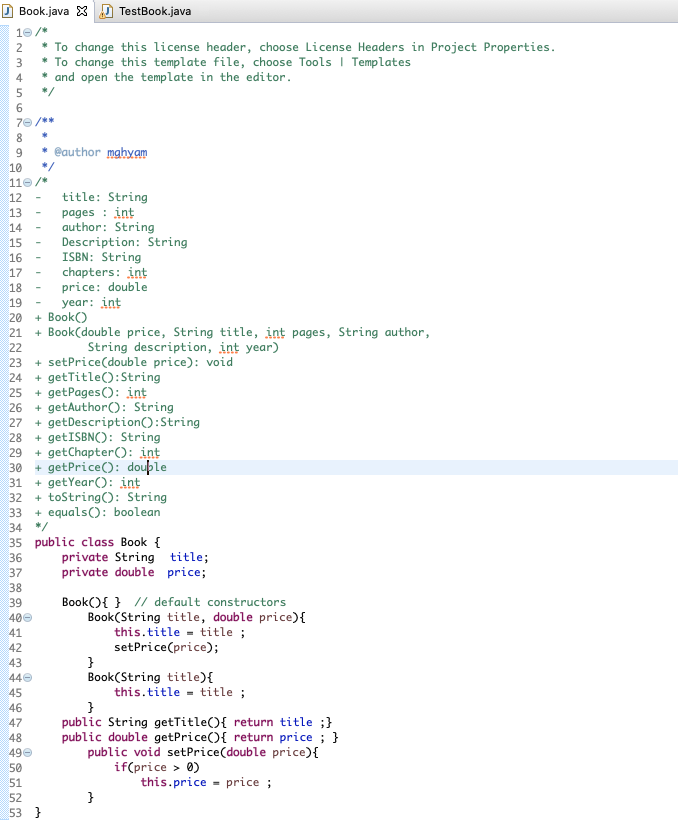The image size is (678, 839).
Task: Click line number 38 in the gutter
Action: 16,588
